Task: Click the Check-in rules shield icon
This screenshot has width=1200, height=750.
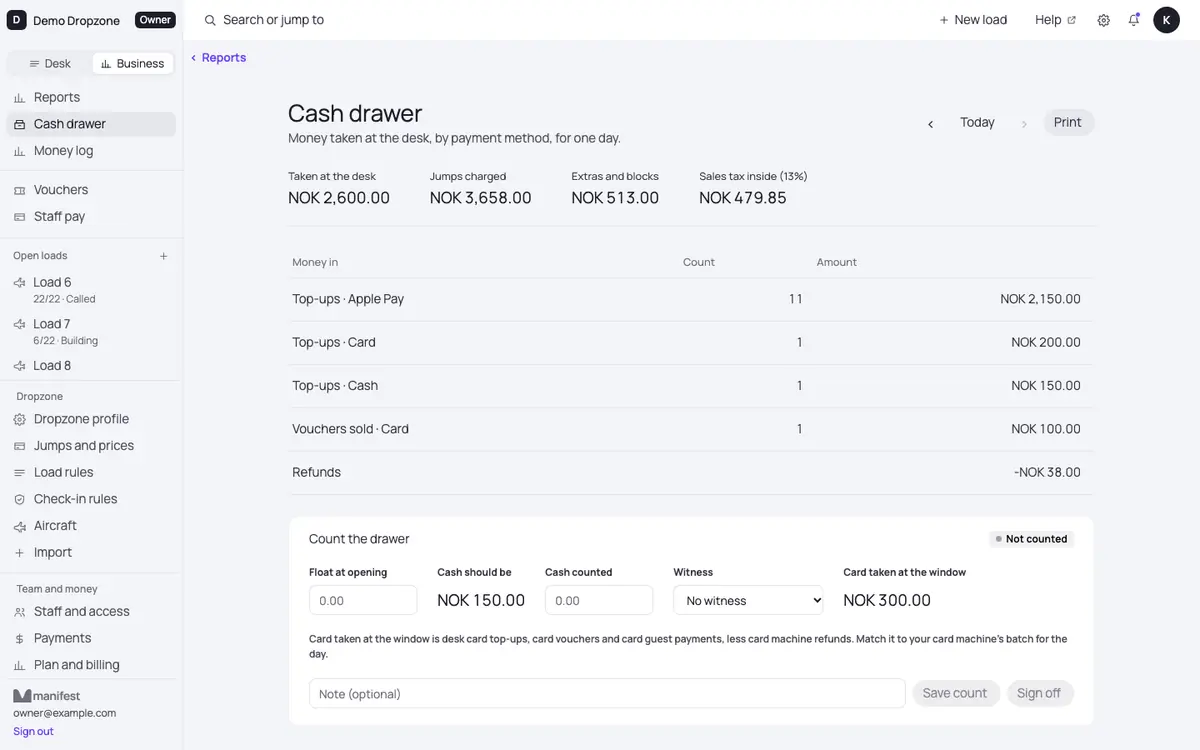Action: (x=19, y=500)
